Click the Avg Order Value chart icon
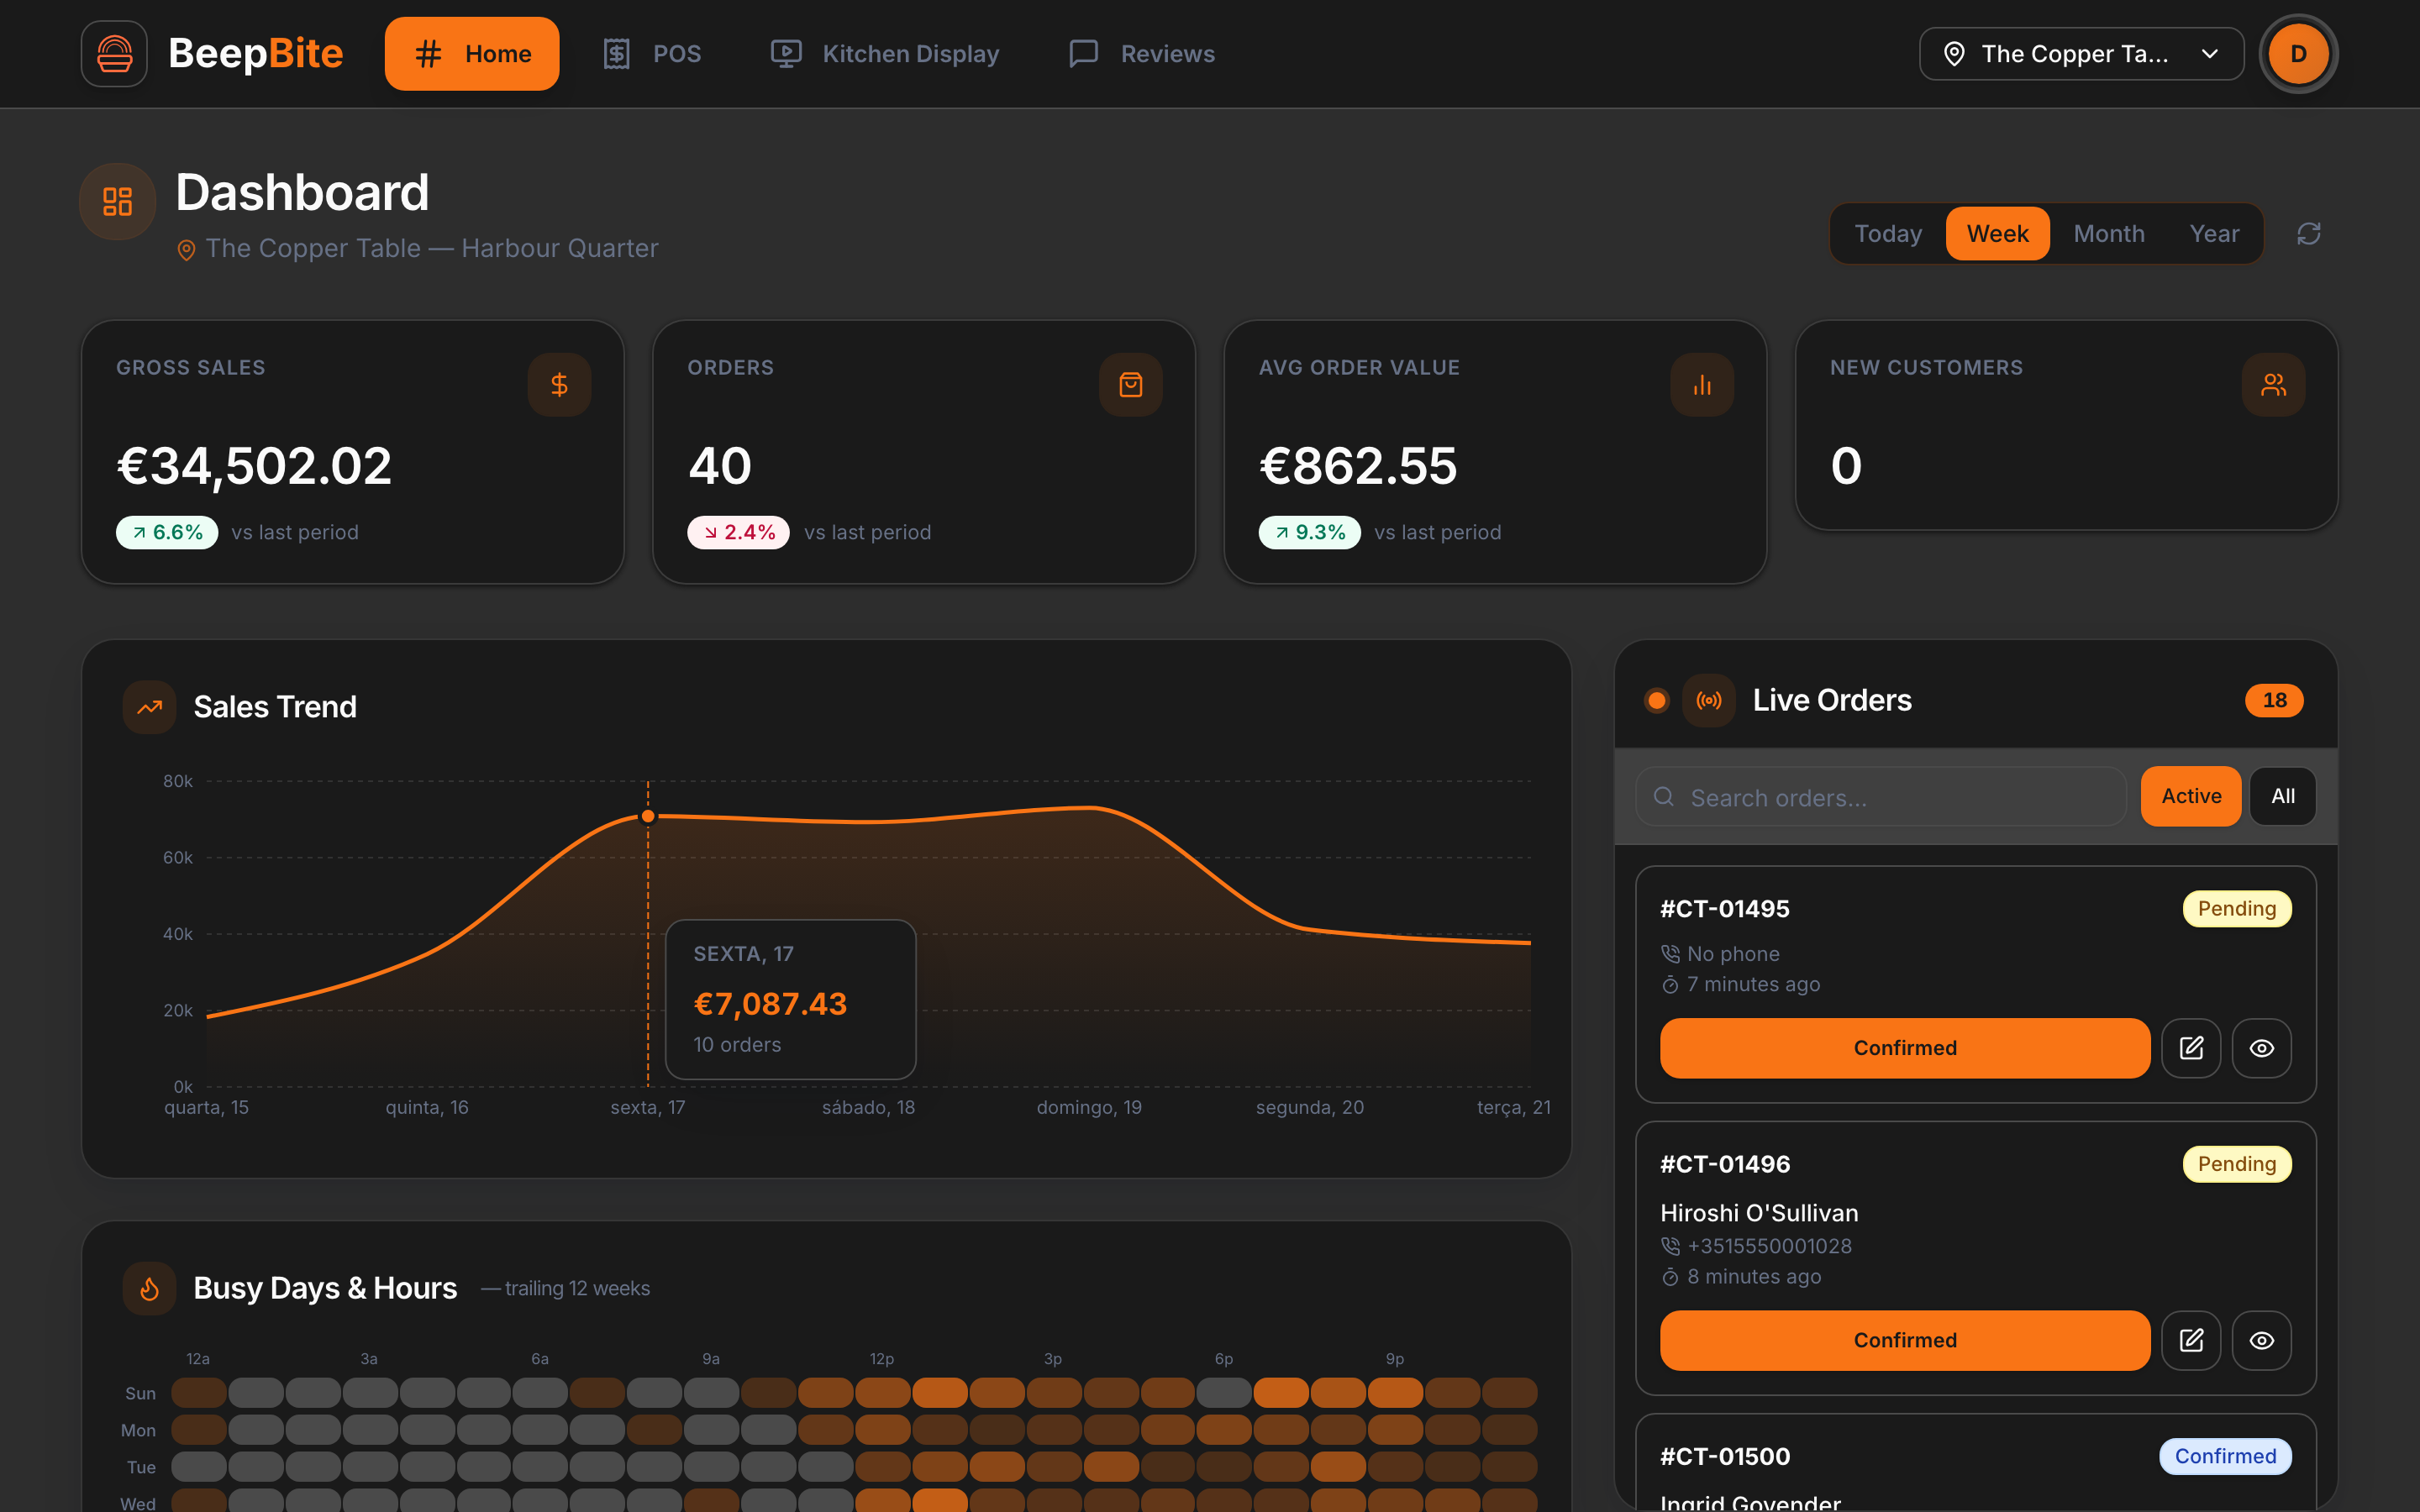The image size is (2420, 1512). click(x=1702, y=385)
